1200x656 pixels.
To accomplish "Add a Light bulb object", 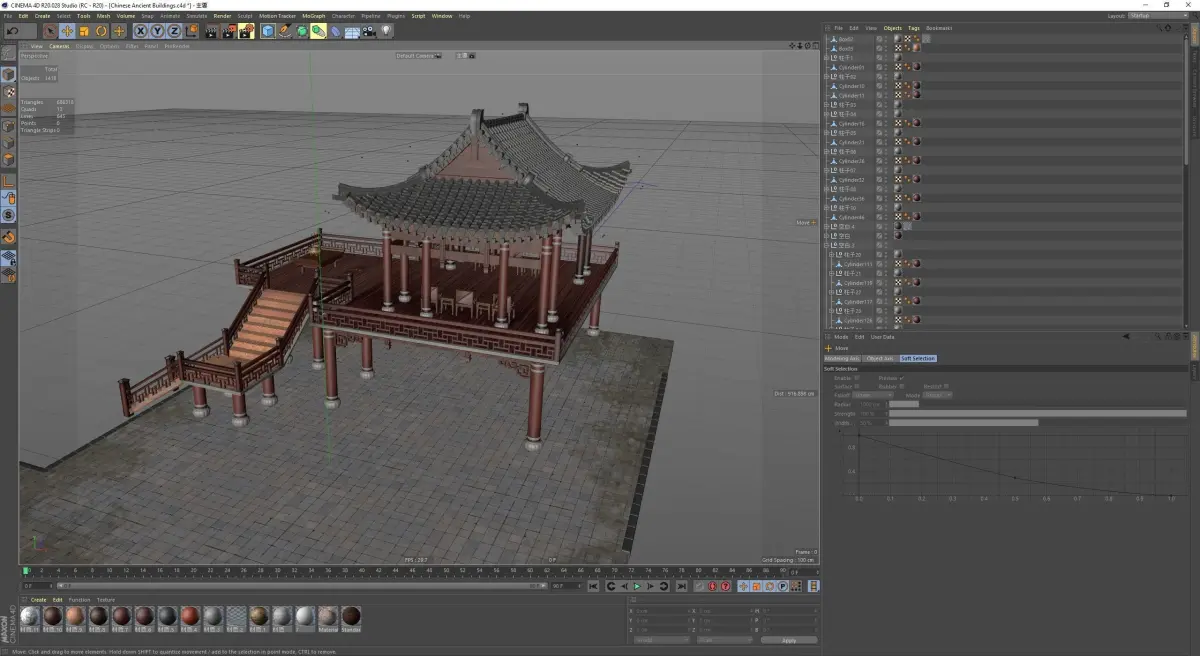I will tap(386, 31).
